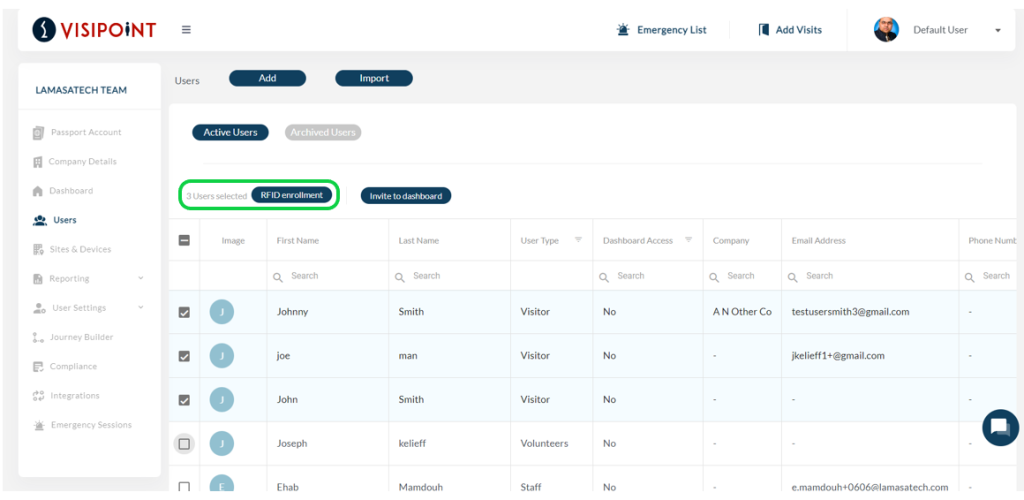Click the Emergency List siren icon

point(623,29)
